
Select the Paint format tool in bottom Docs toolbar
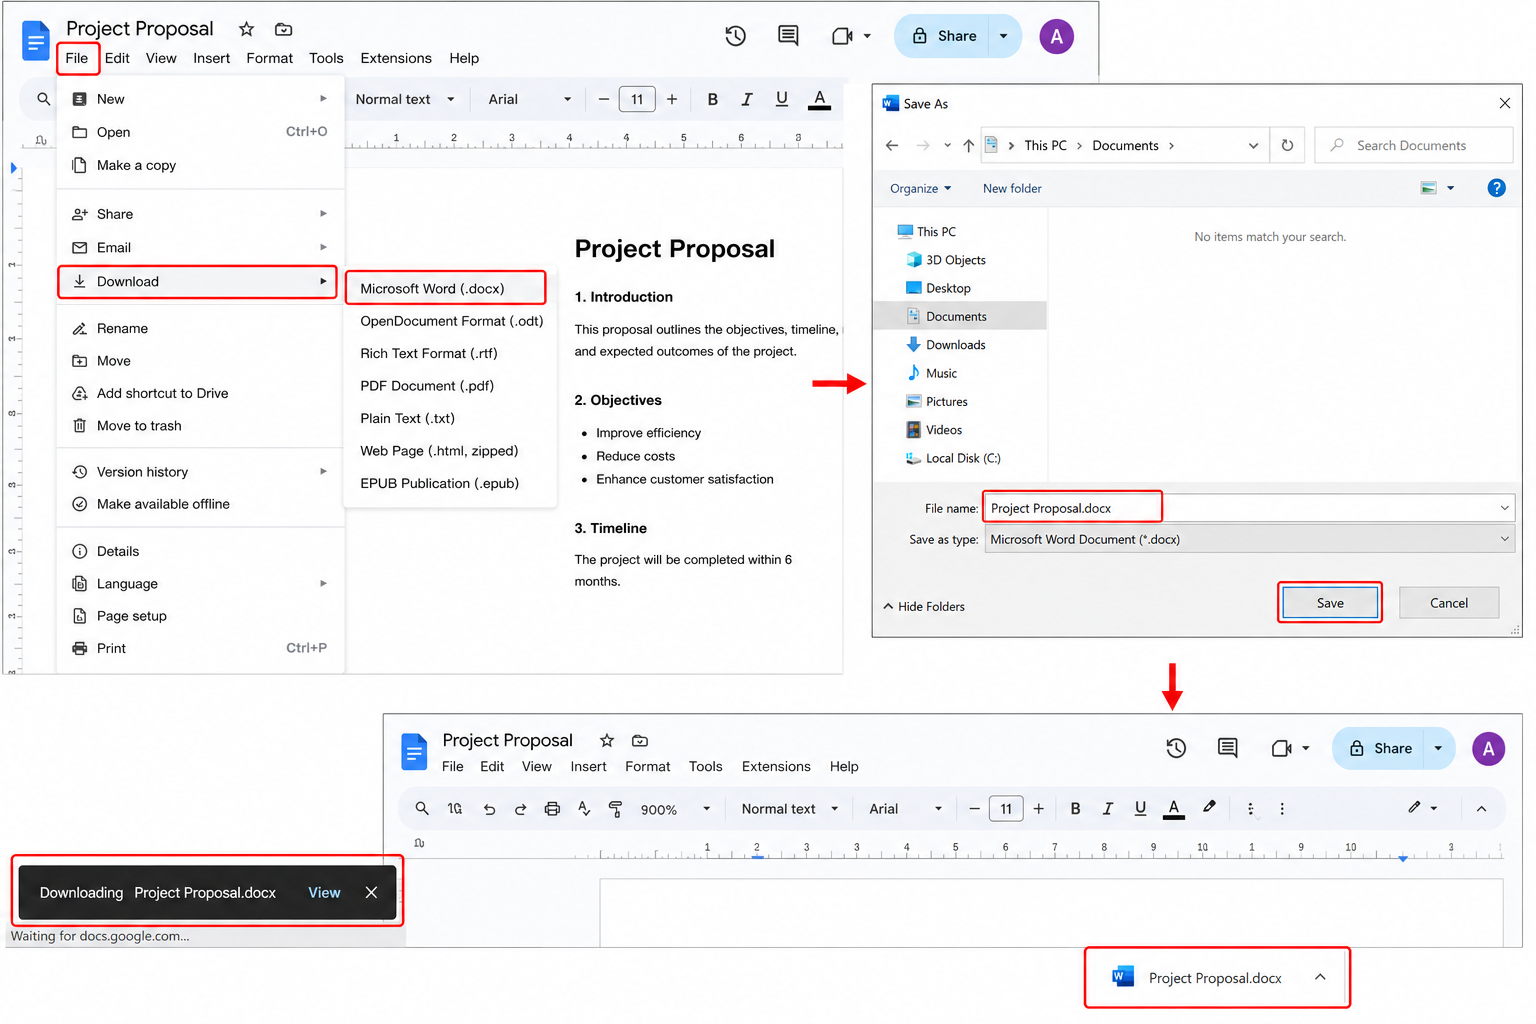click(615, 809)
